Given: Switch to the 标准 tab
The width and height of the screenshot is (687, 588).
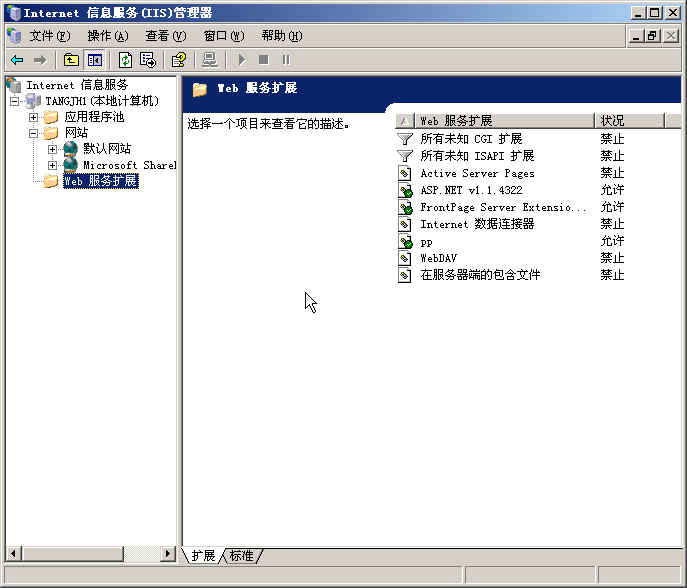Looking at the screenshot, I should pyautogui.click(x=241, y=556).
